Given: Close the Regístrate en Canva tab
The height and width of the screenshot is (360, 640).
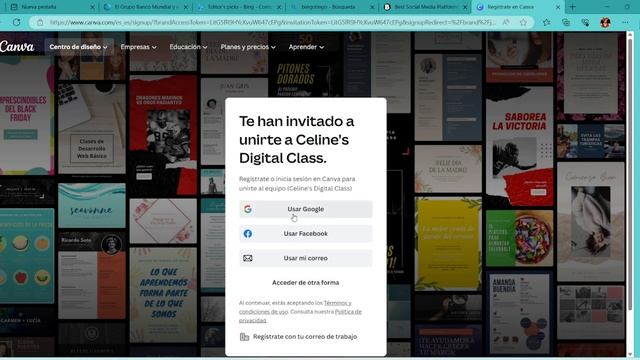Looking at the screenshot, I should click(x=558, y=7).
